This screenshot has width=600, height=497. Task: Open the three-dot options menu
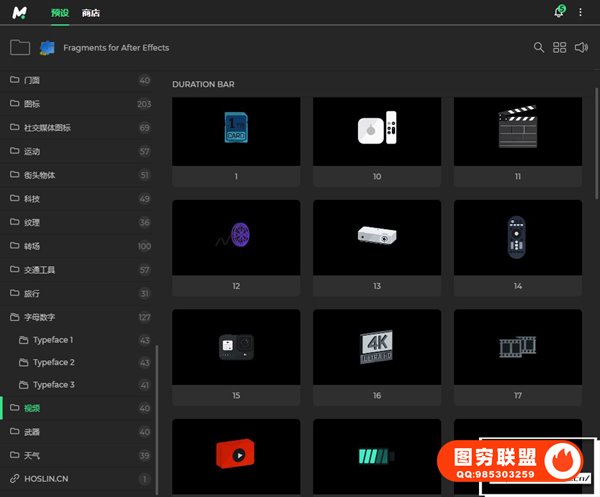click(x=580, y=13)
